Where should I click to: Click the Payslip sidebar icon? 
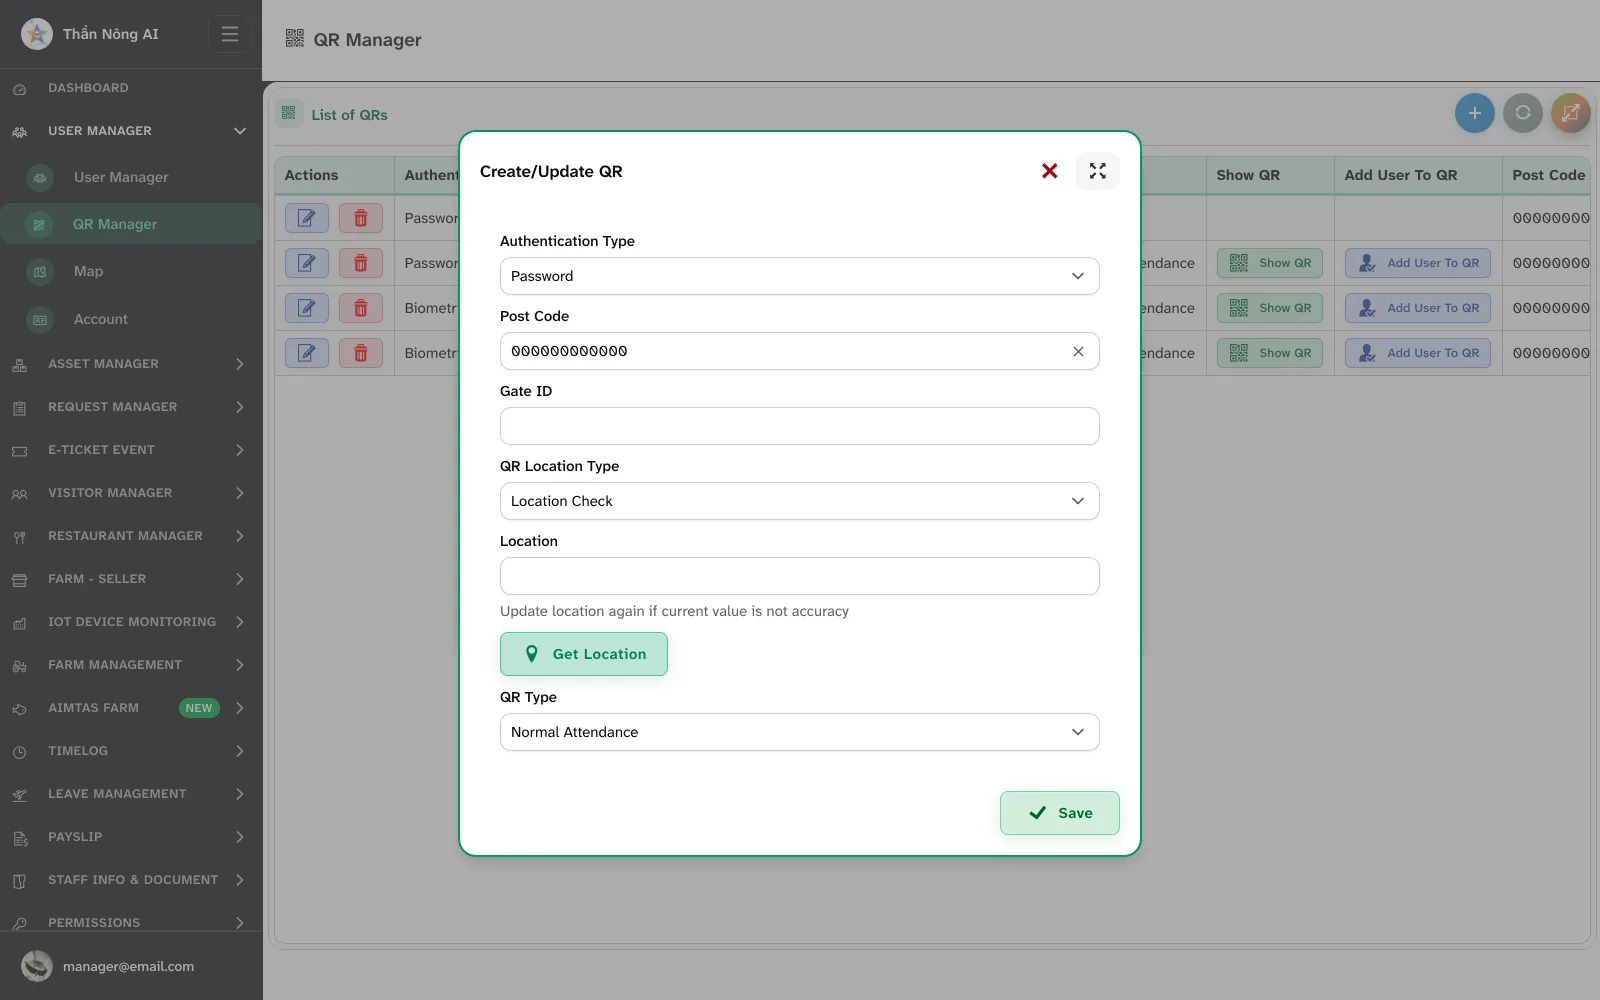coord(19,838)
